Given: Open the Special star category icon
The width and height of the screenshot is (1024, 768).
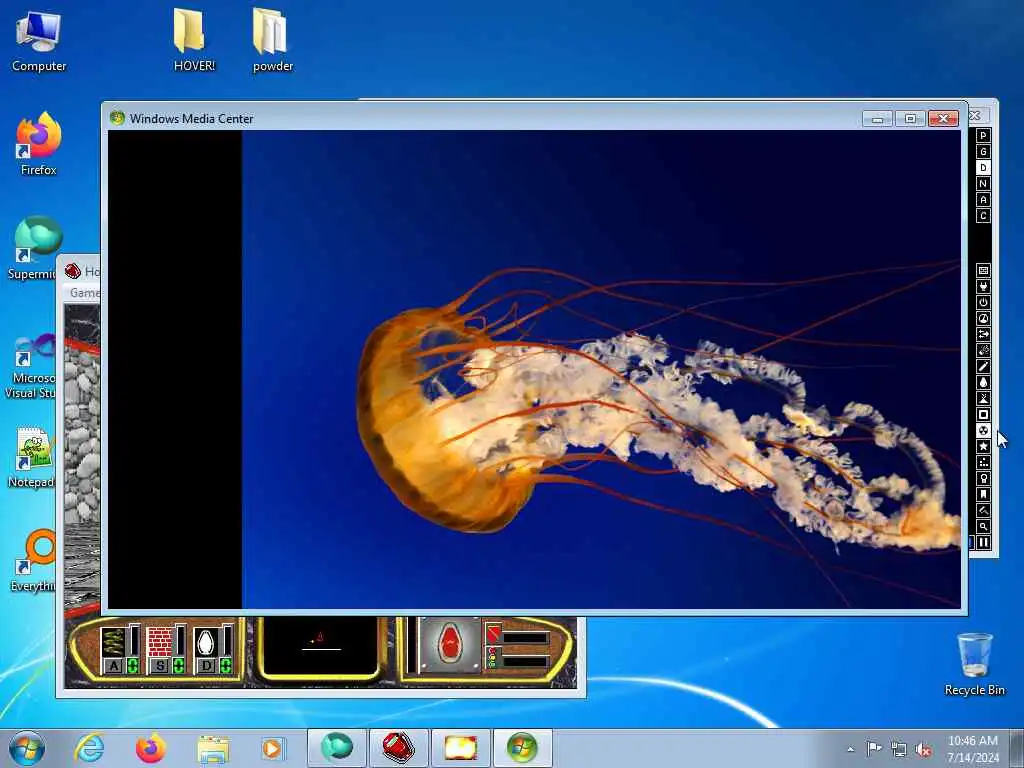Looking at the screenshot, I should click(x=983, y=446).
